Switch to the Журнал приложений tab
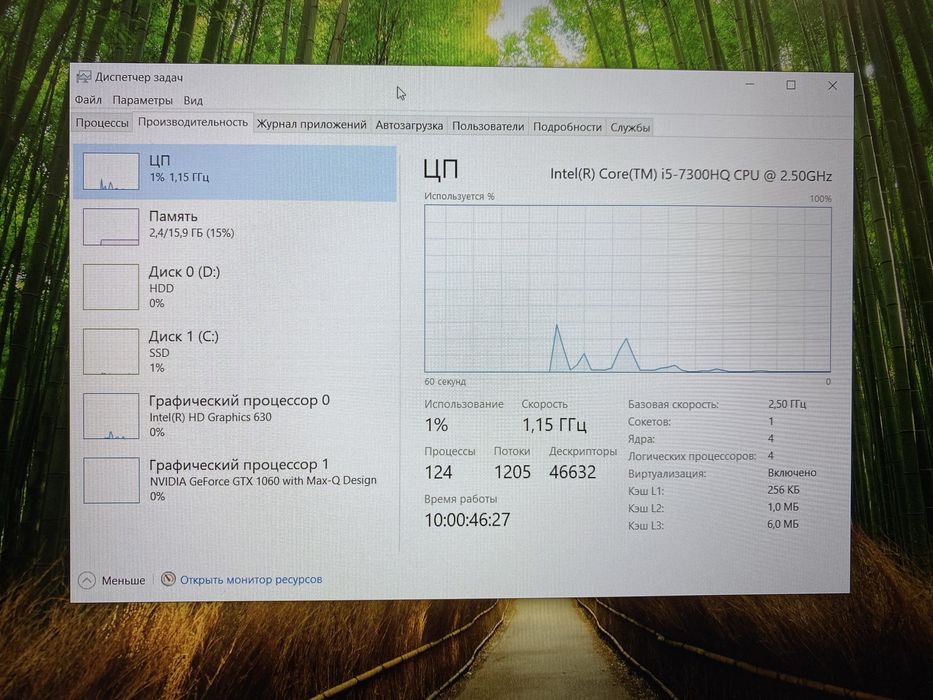 click(311, 125)
